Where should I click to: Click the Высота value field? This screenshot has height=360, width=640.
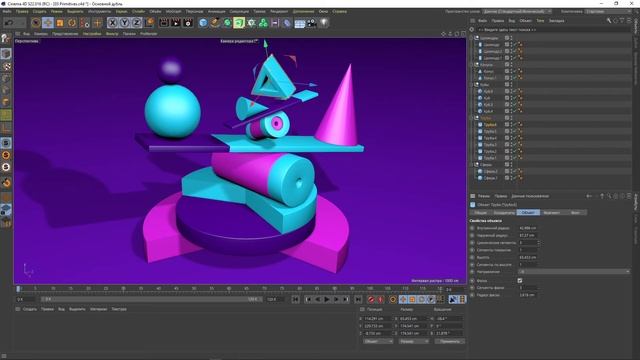(528, 257)
